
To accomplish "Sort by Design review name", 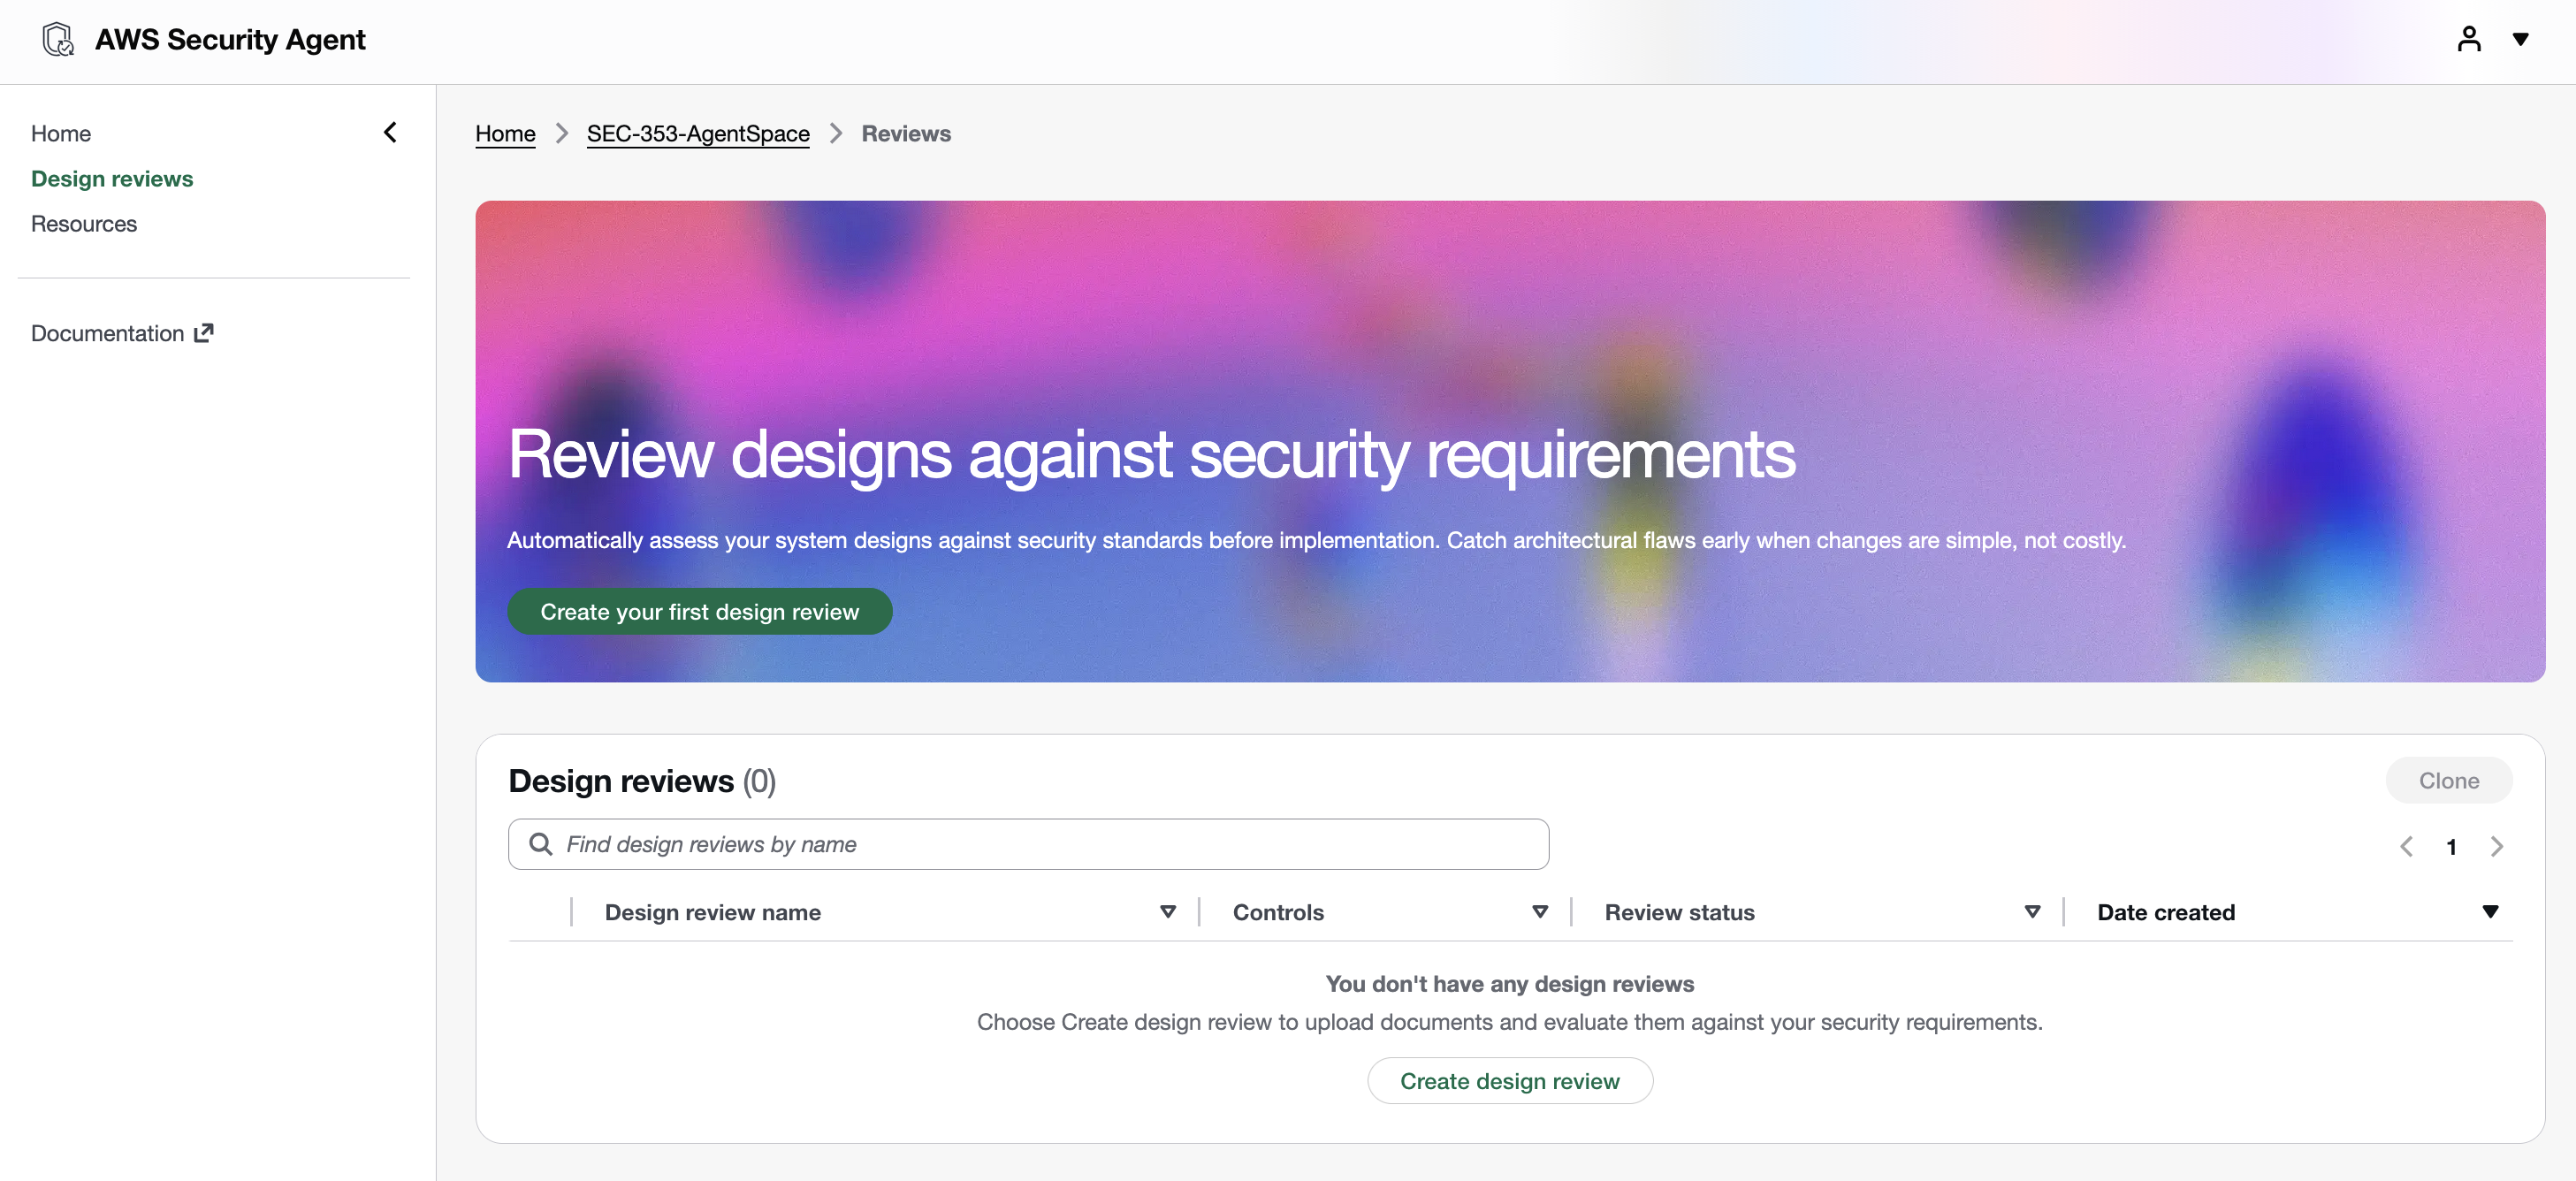I will [x=1167, y=912].
